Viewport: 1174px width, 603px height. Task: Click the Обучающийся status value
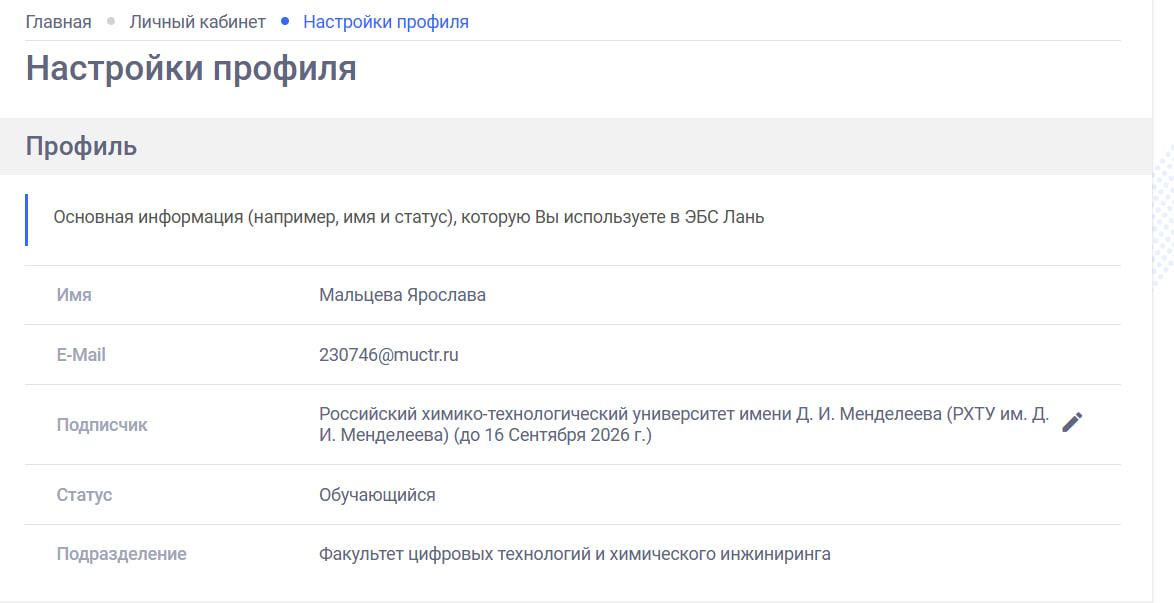coord(377,495)
